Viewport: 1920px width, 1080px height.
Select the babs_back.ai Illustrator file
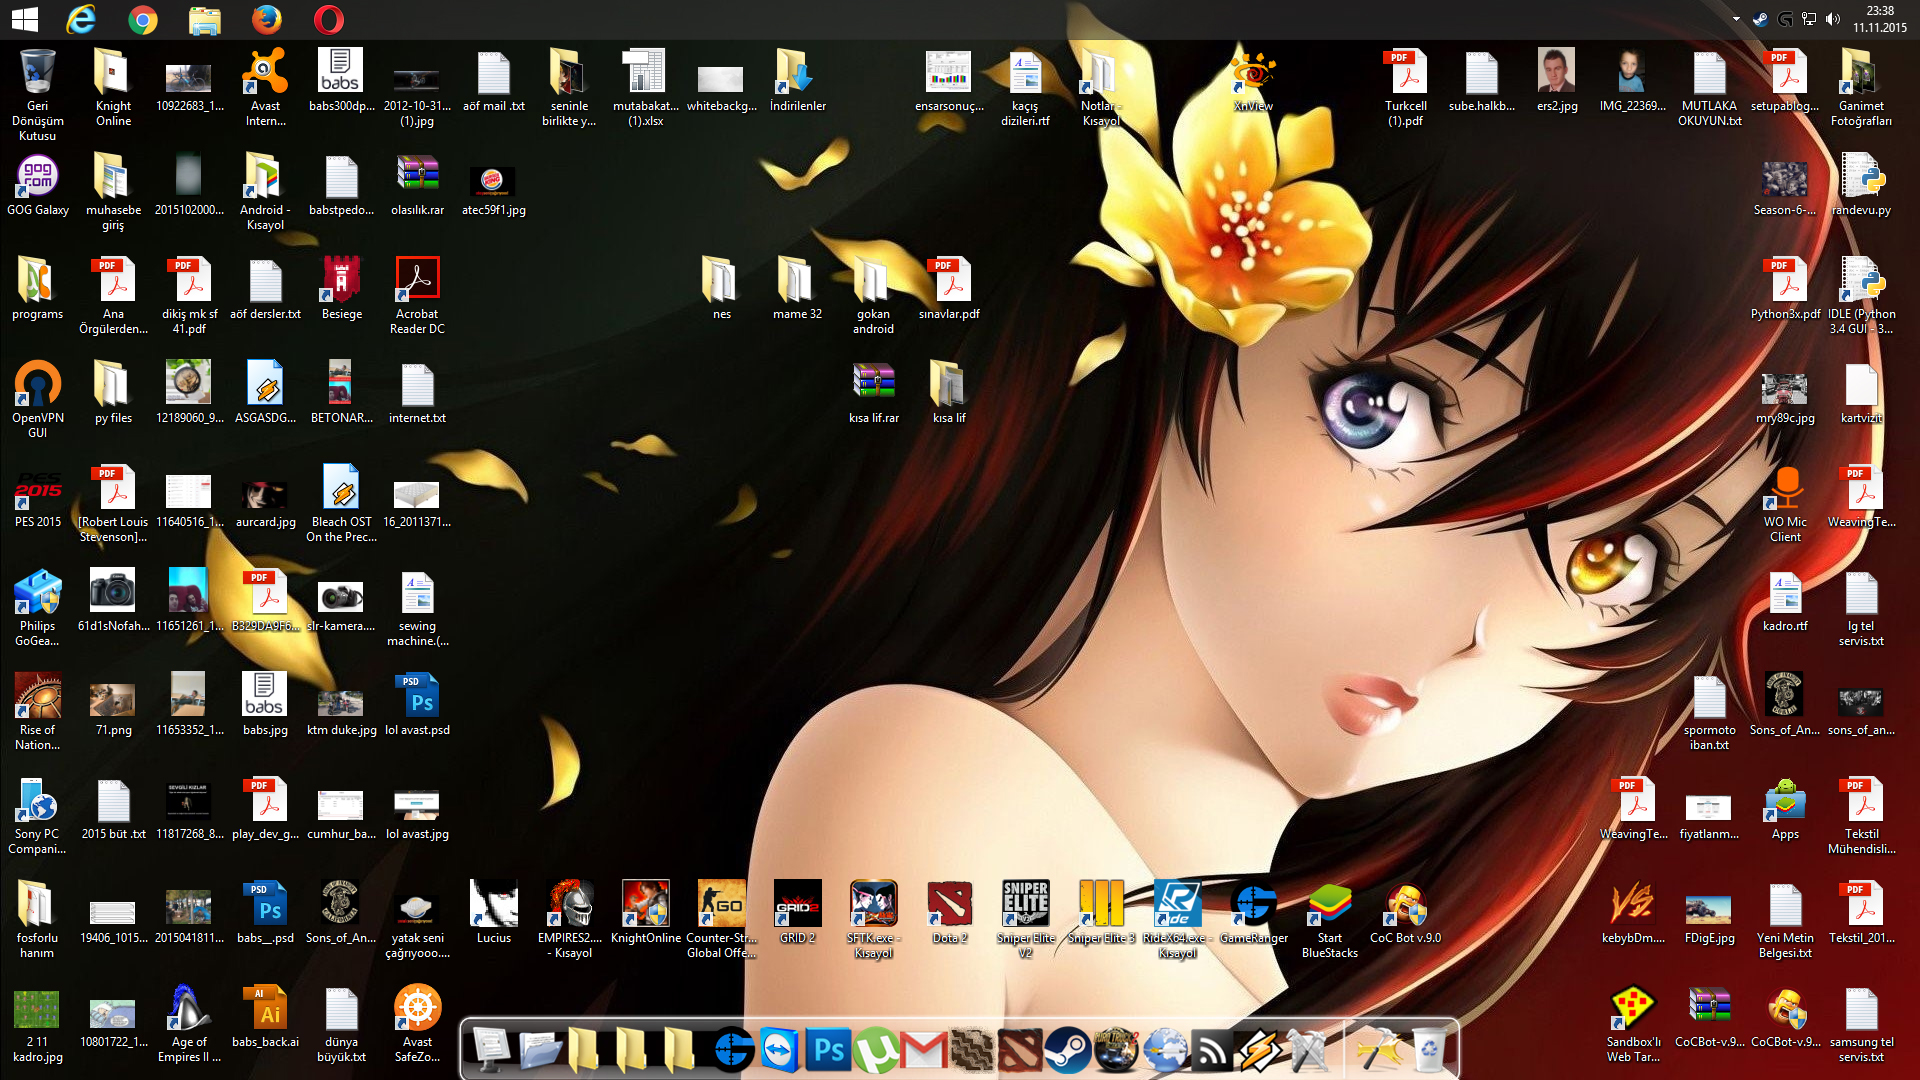(x=265, y=1017)
